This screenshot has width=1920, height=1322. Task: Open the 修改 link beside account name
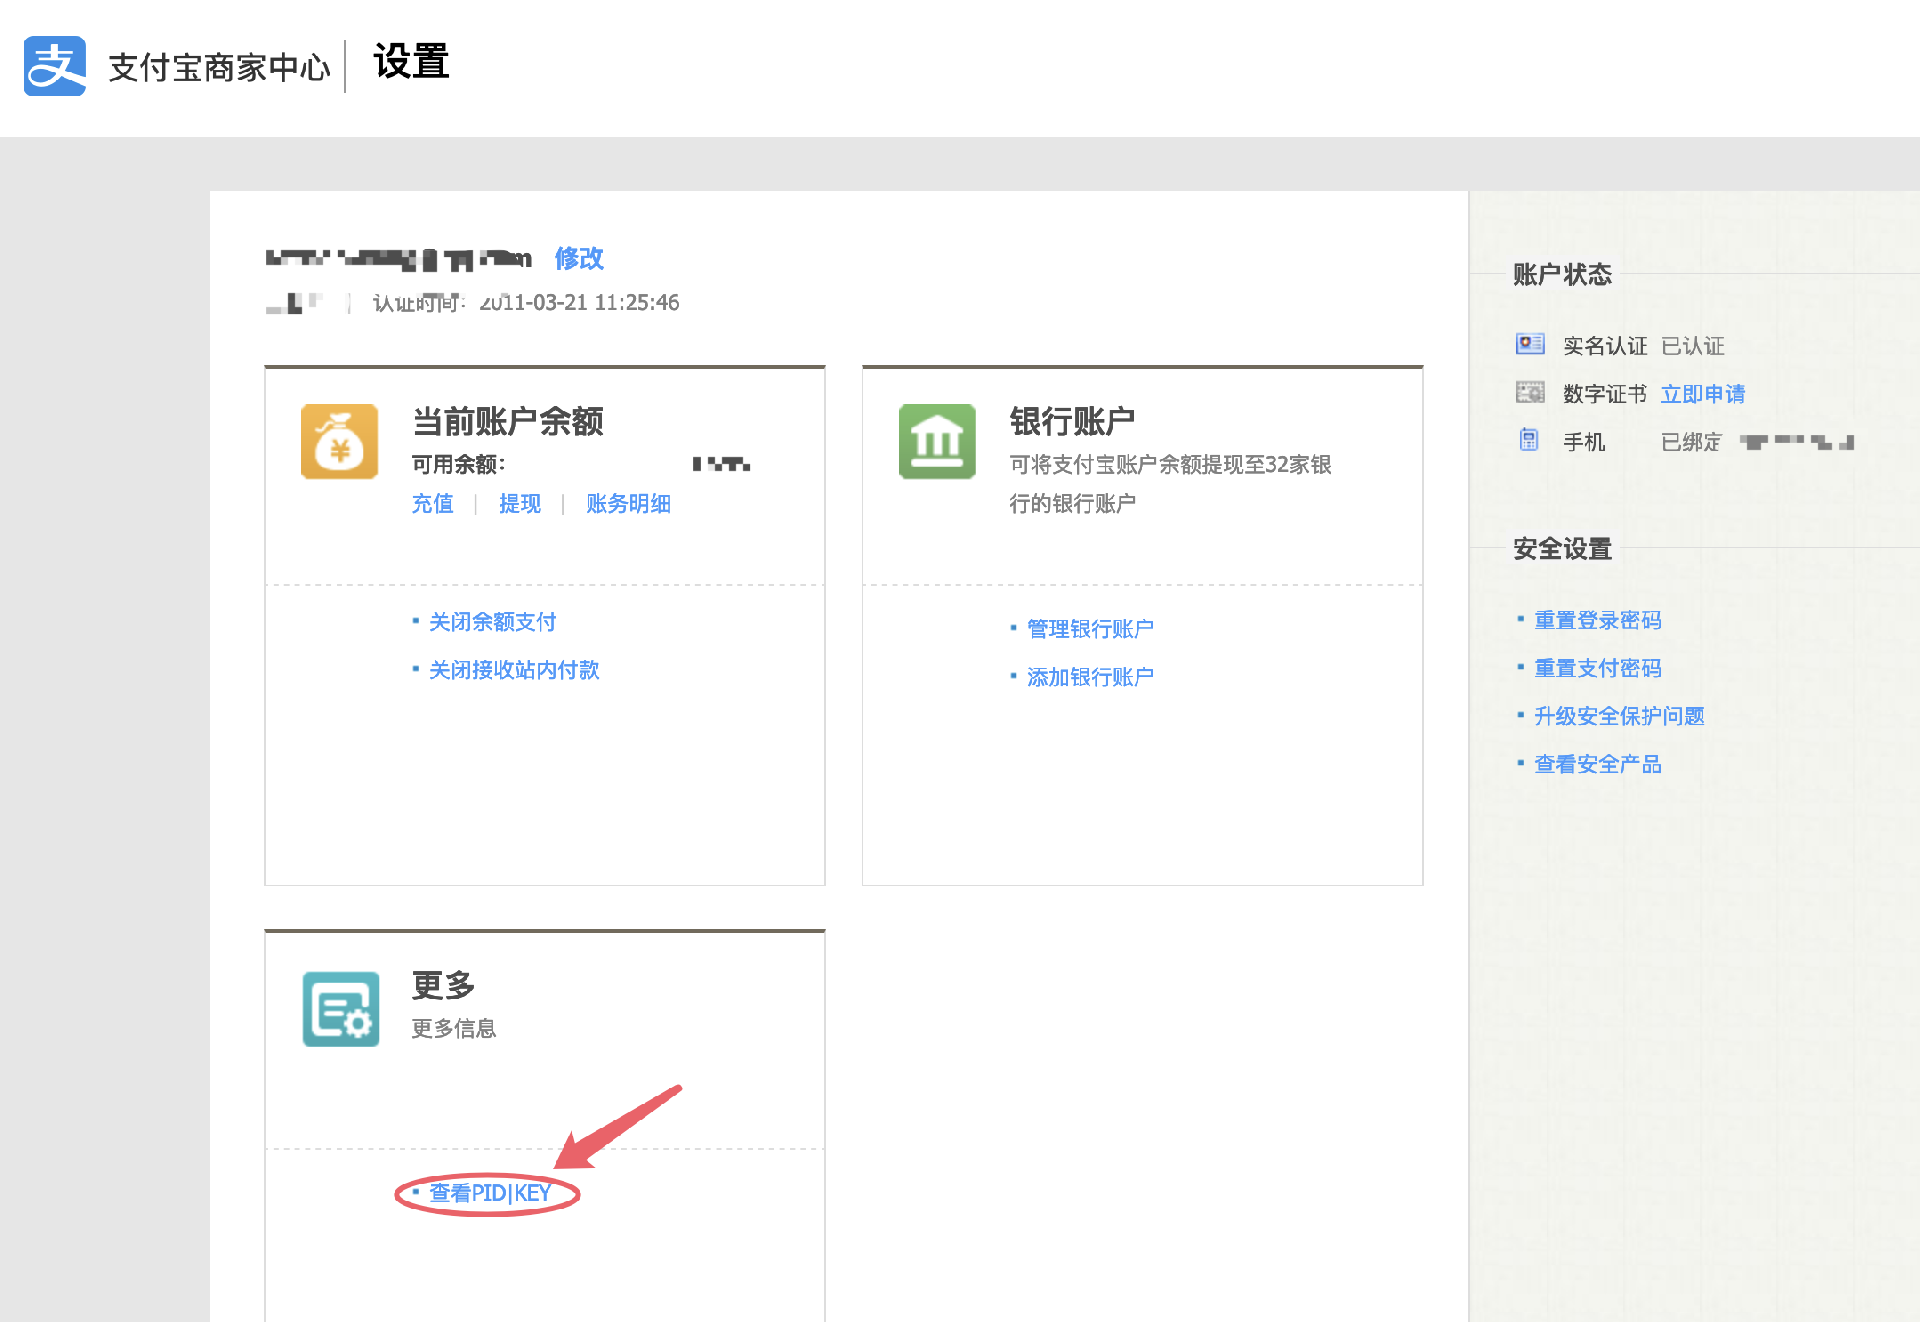[x=579, y=258]
